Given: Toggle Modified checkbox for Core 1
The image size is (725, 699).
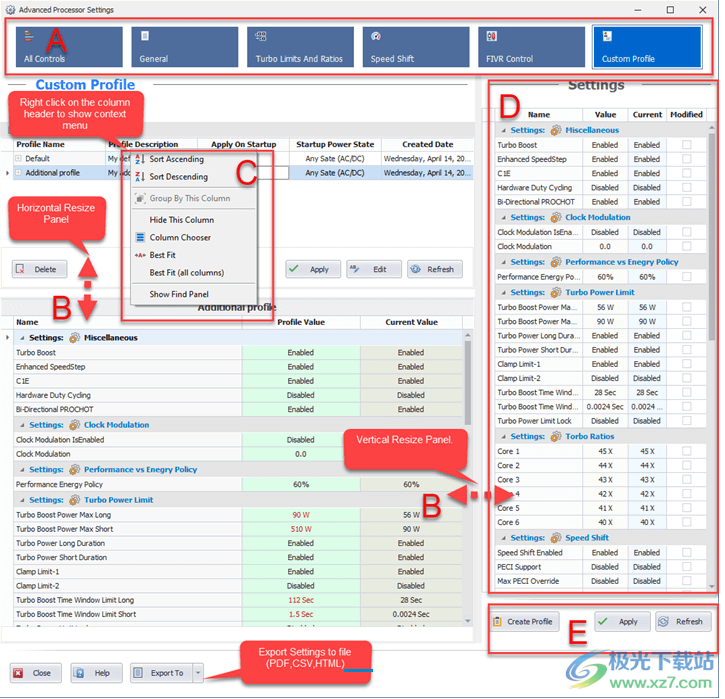Looking at the screenshot, I should pos(687,451).
